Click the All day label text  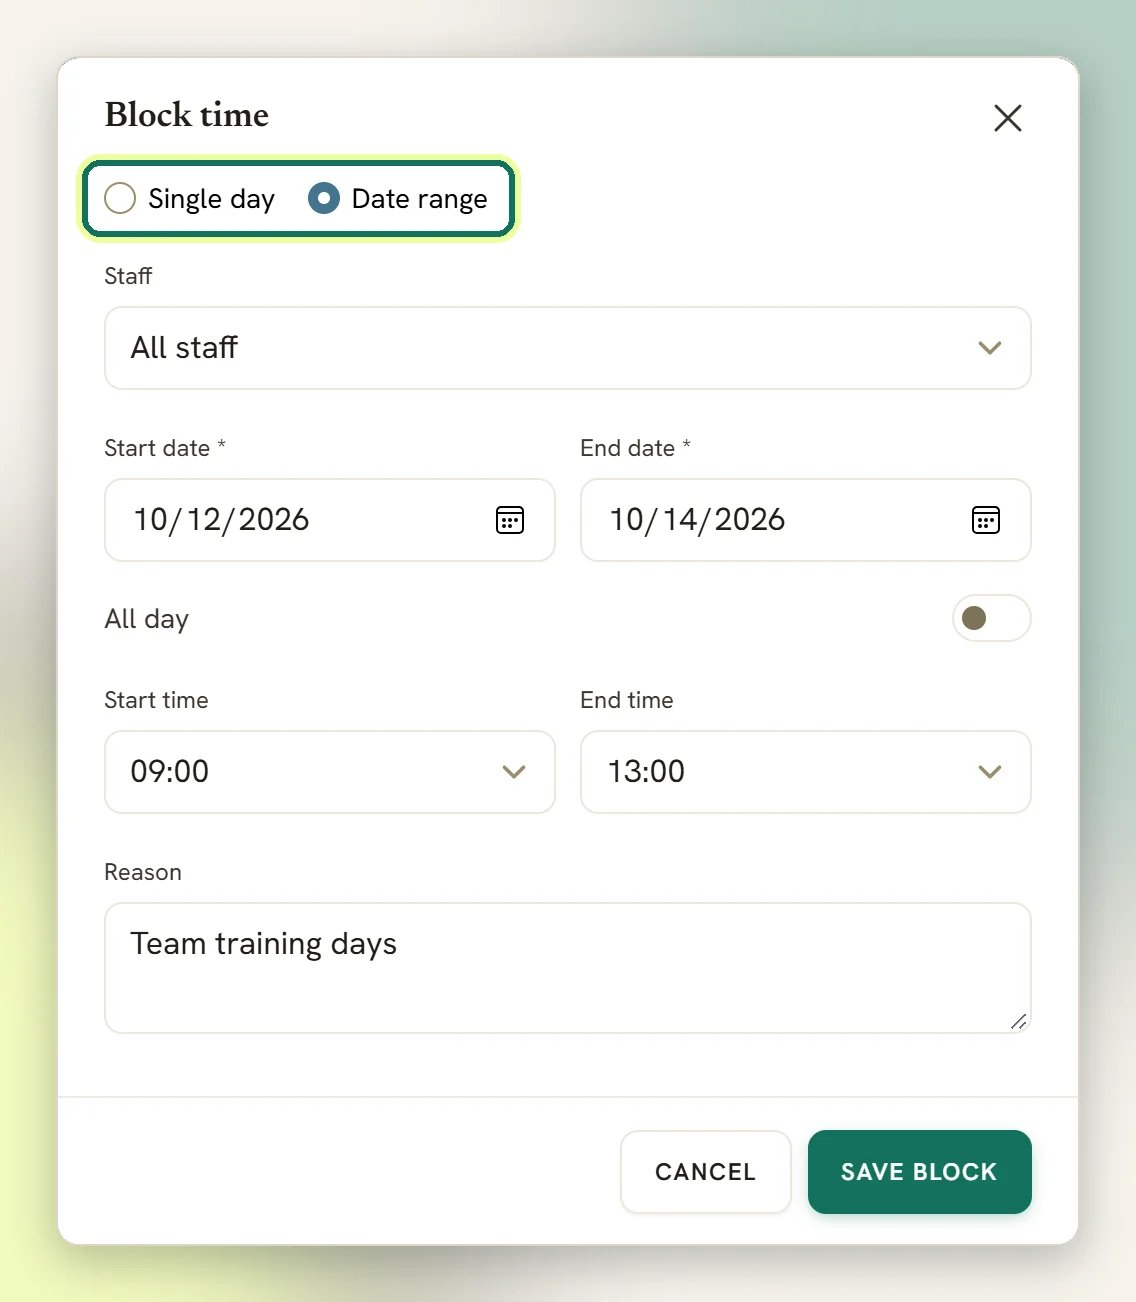click(x=147, y=619)
